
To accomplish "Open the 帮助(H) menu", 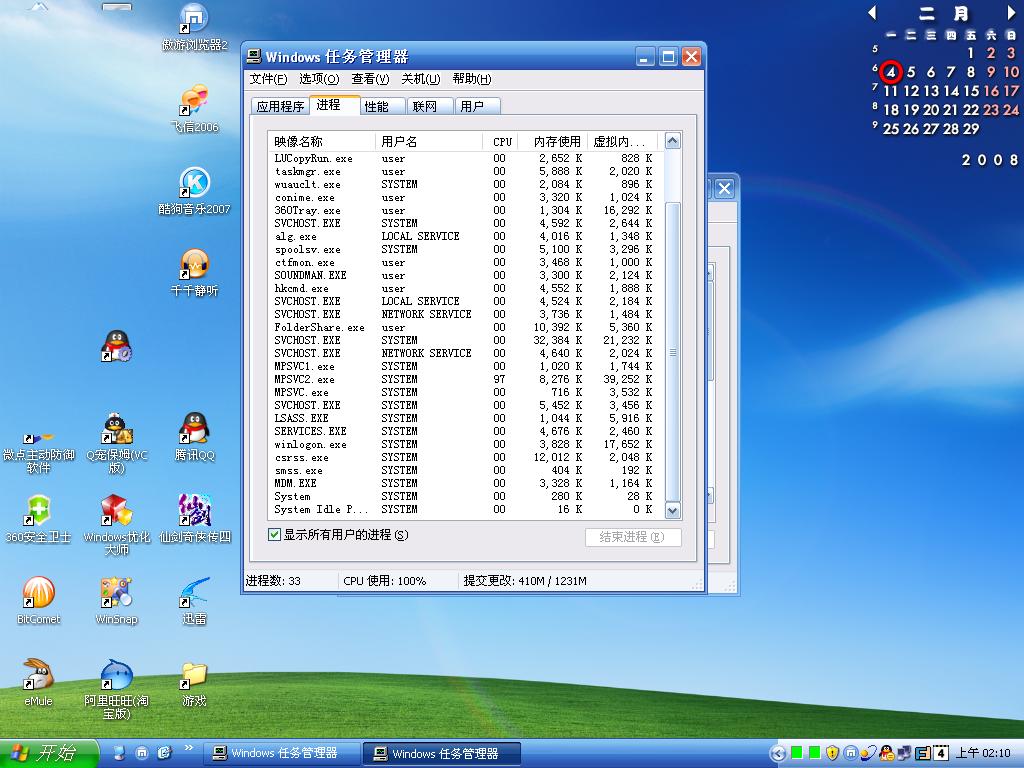I will pos(472,79).
